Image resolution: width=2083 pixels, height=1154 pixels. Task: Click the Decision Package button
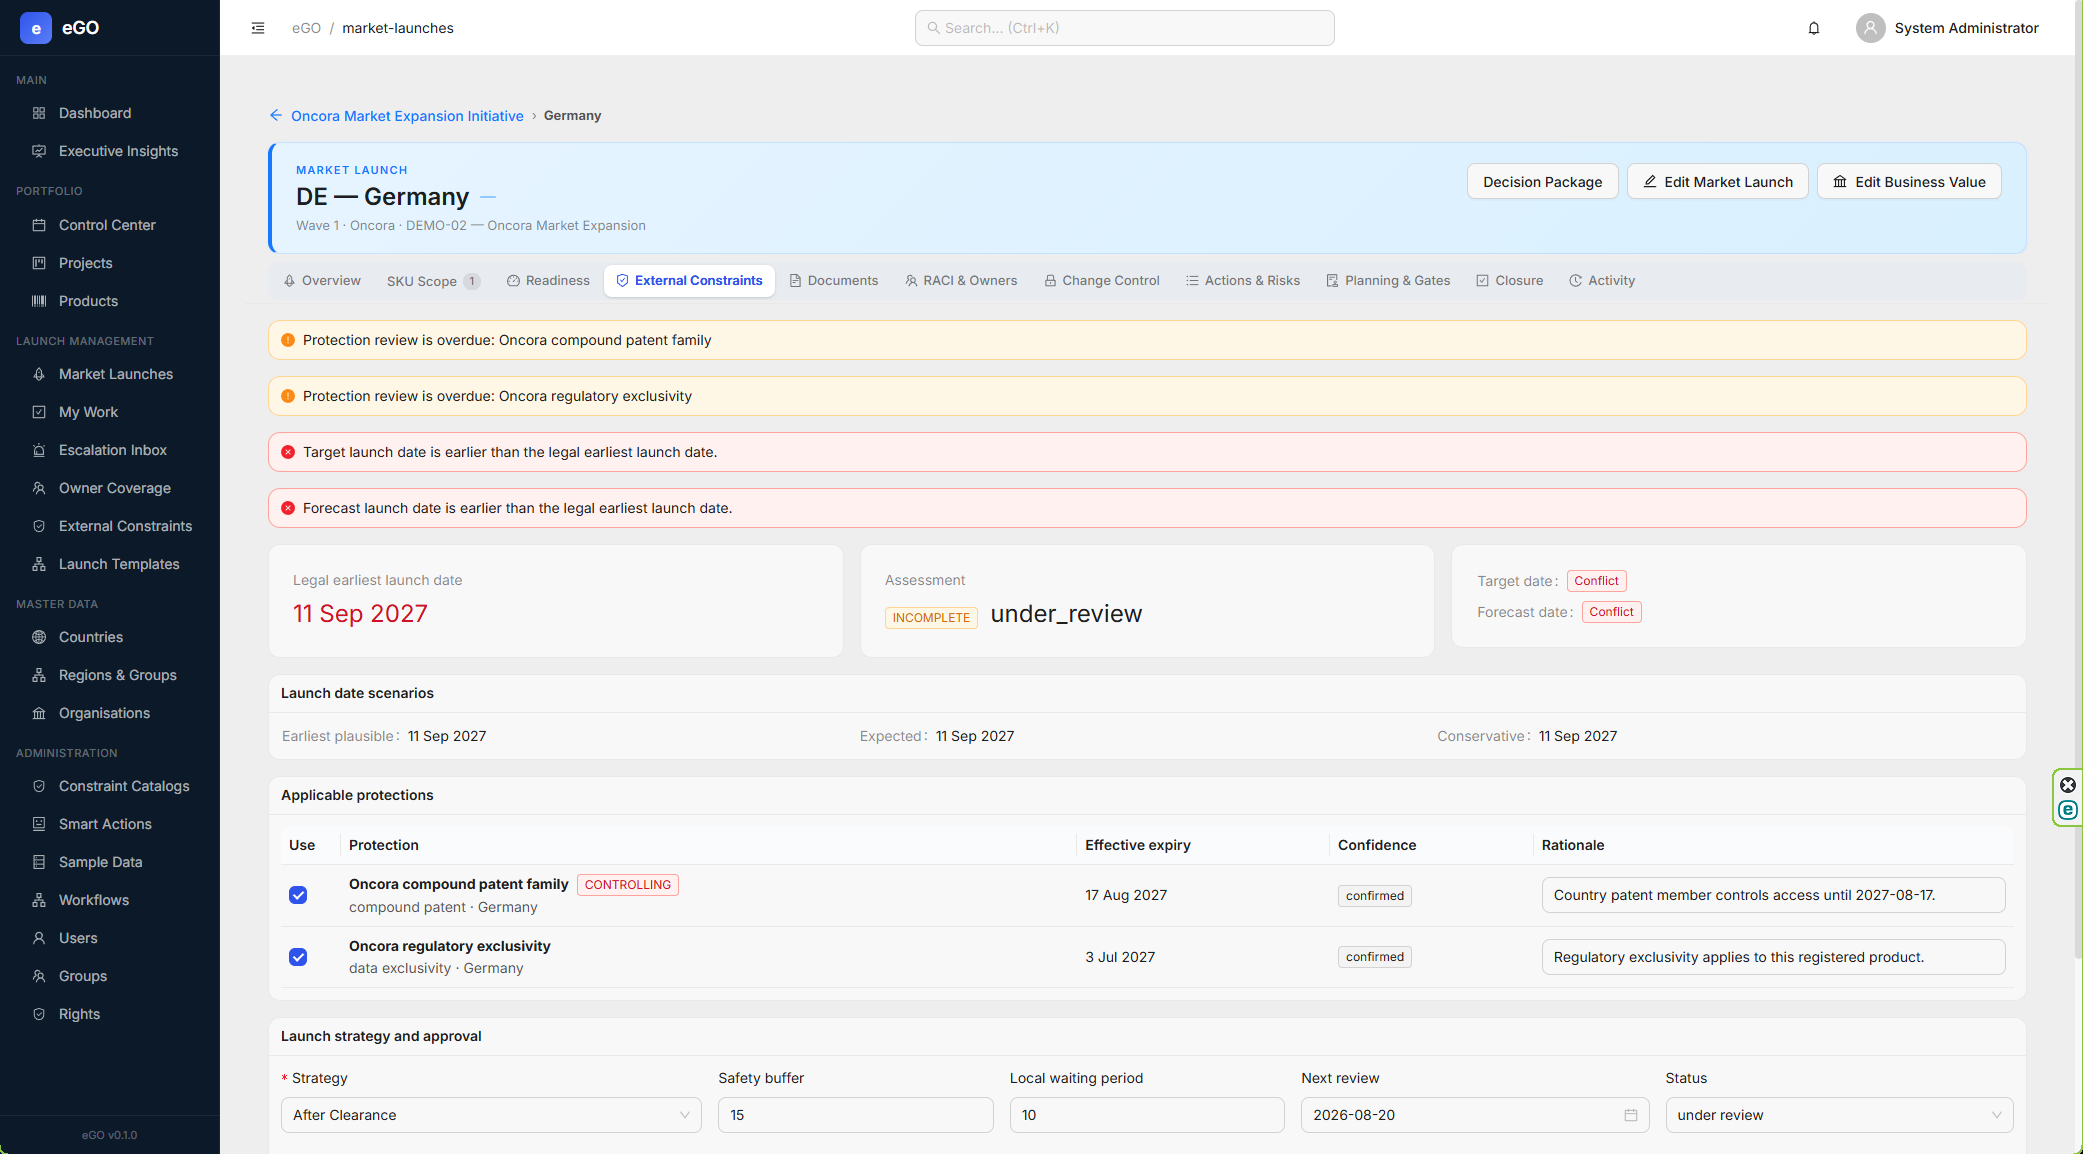point(1542,182)
